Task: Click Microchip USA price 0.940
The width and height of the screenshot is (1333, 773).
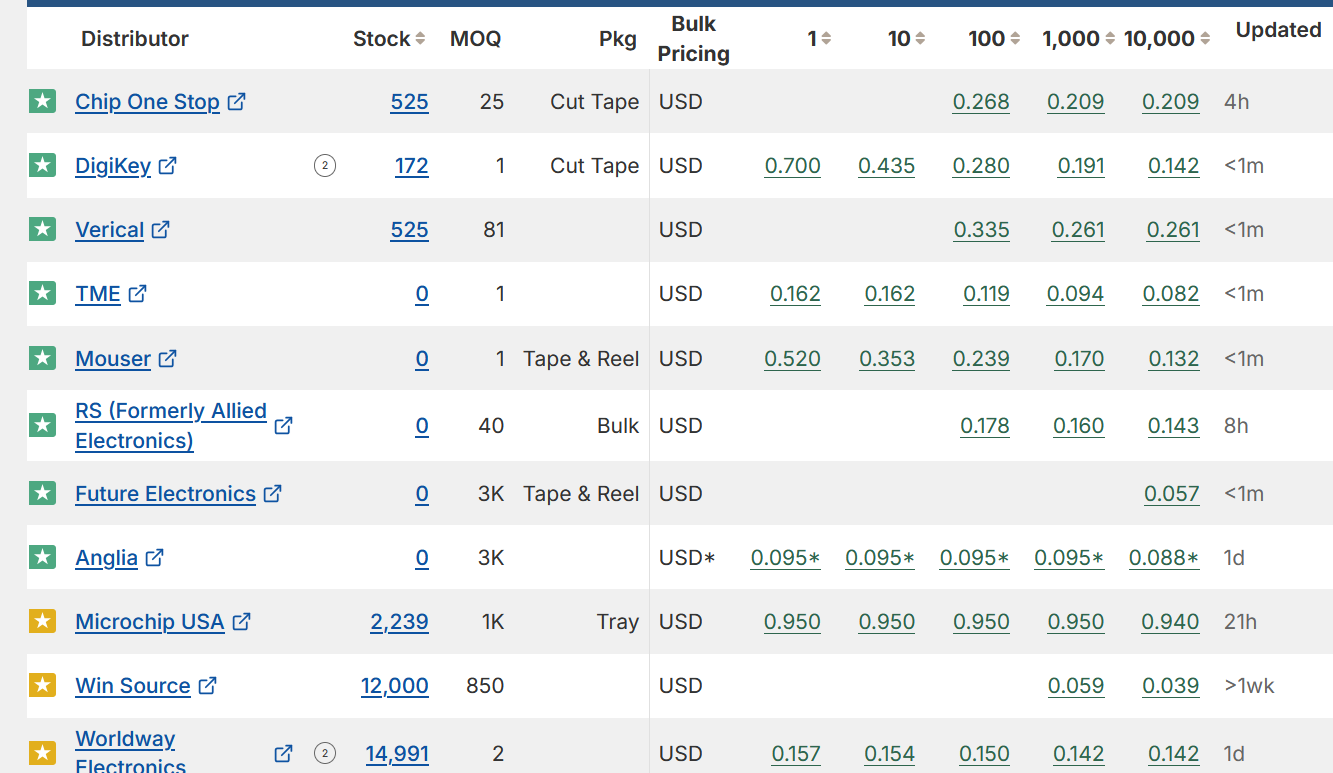Action: [x=1171, y=622]
